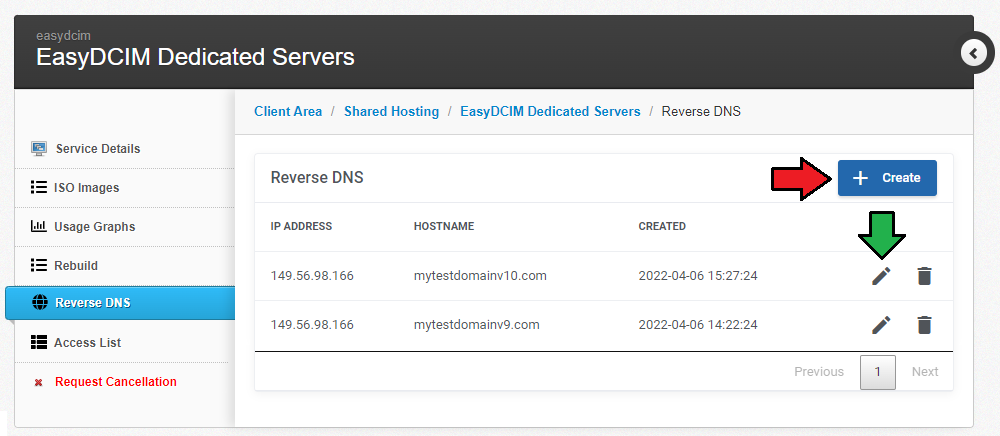Click the Reverse DNS panel heading

(317, 177)
